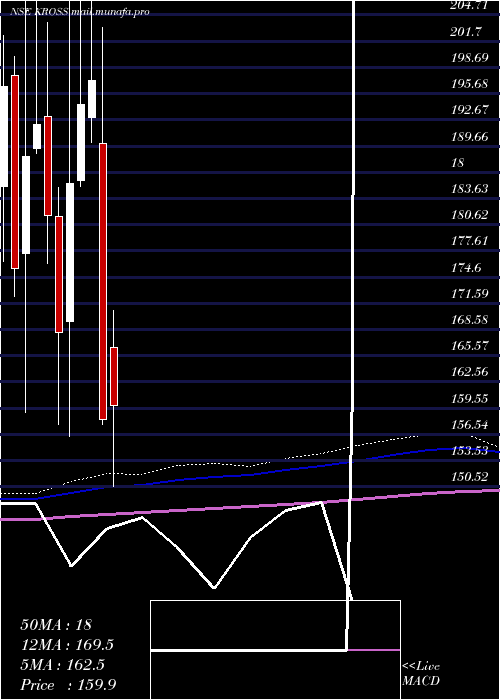
Task: Click the 192.67 axis value
Action: tap(470, 110)
